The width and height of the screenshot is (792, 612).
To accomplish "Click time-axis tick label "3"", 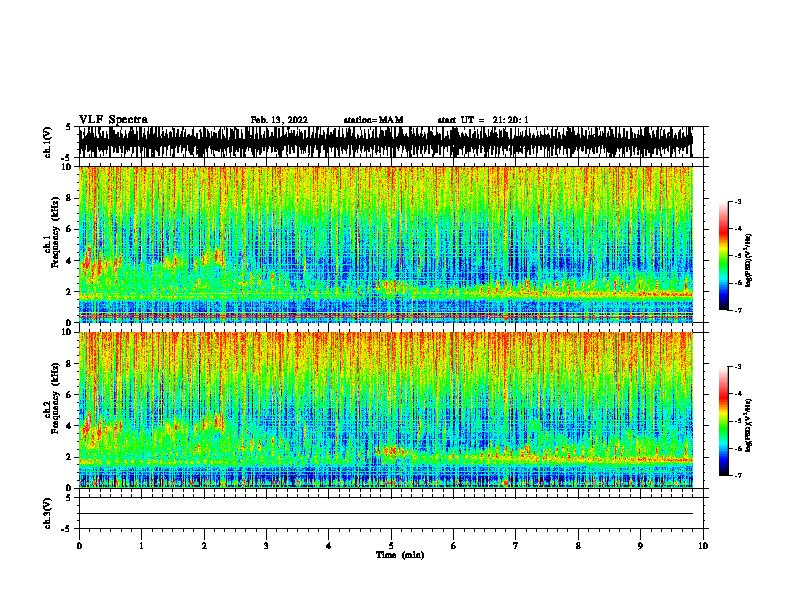I will (266, 546).
